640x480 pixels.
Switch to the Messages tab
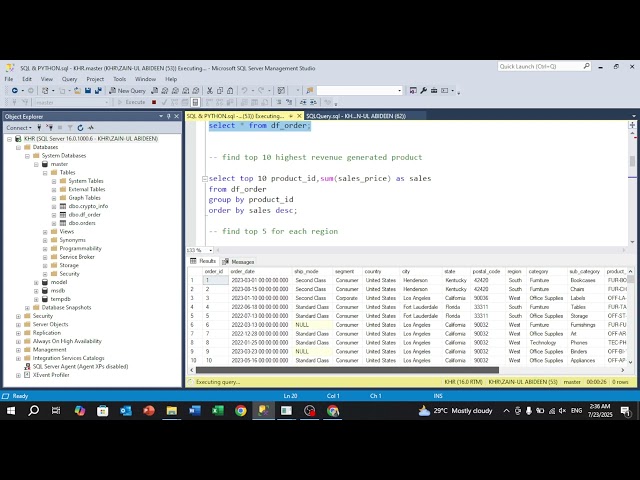(238, 262)
